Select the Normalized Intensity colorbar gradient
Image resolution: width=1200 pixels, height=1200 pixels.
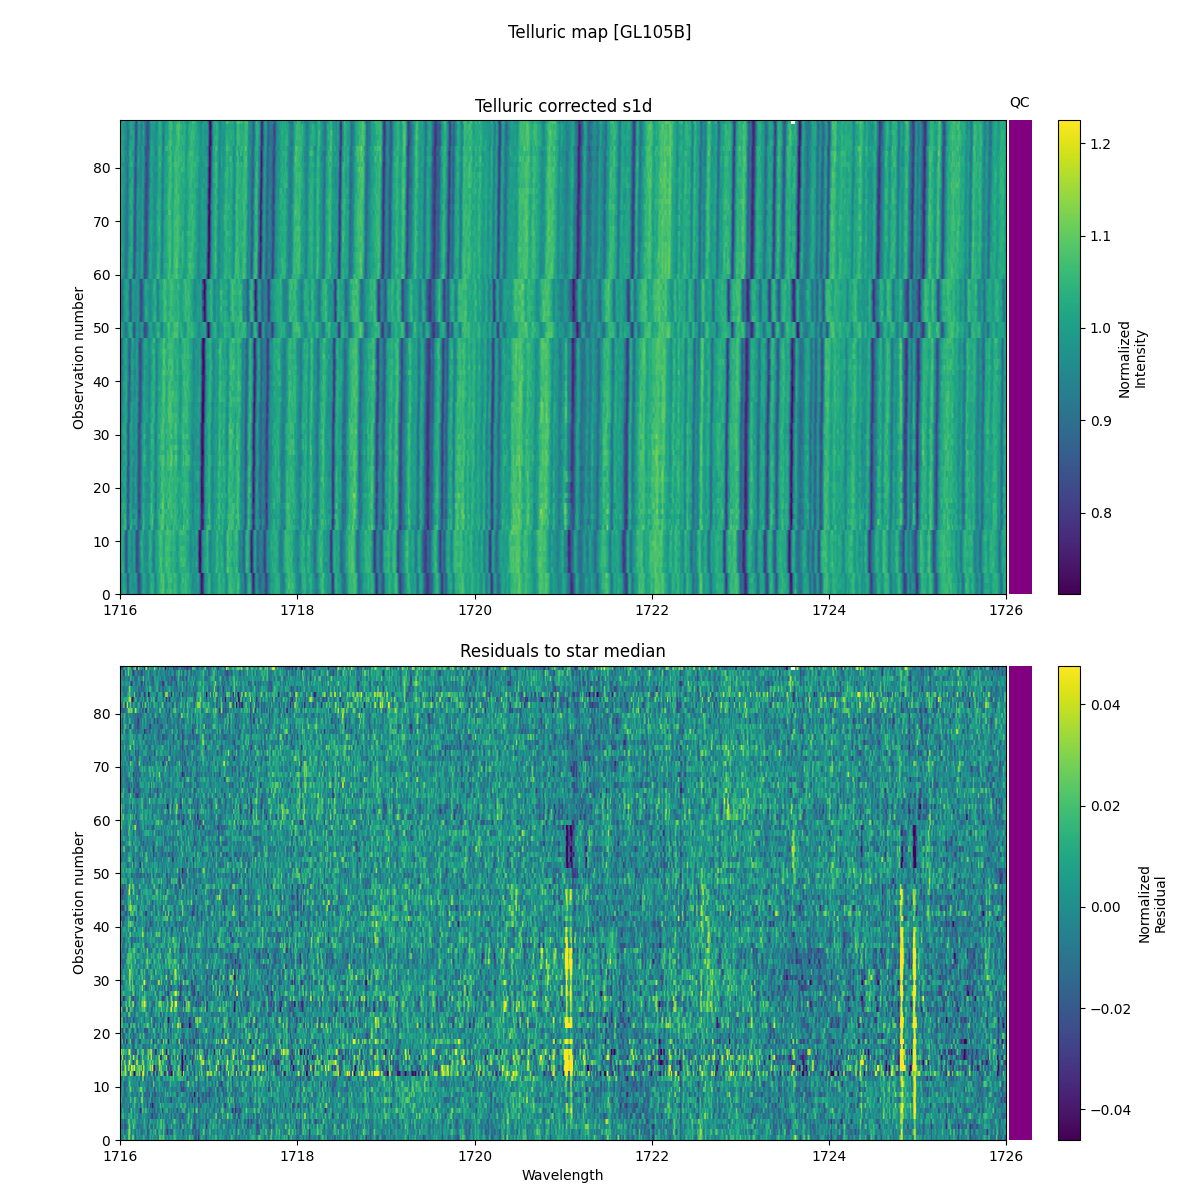(1068, 355)
